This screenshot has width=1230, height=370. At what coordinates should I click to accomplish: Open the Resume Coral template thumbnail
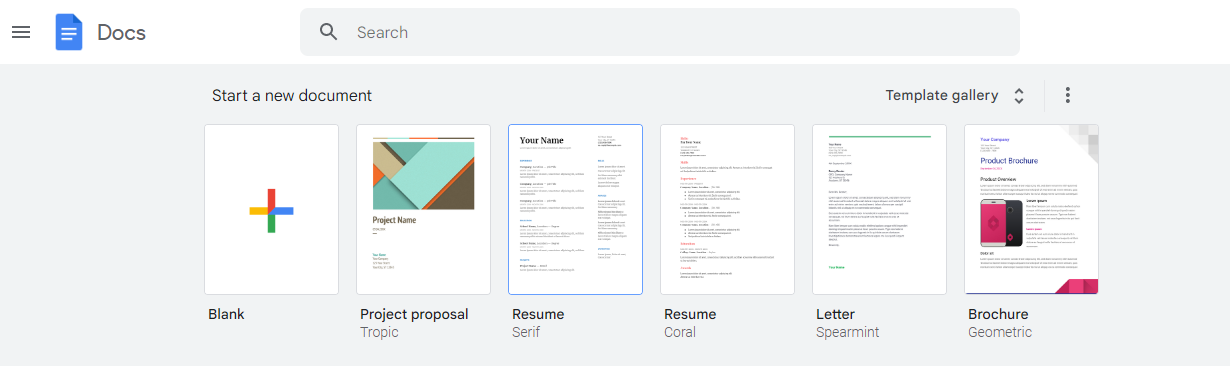727,210
